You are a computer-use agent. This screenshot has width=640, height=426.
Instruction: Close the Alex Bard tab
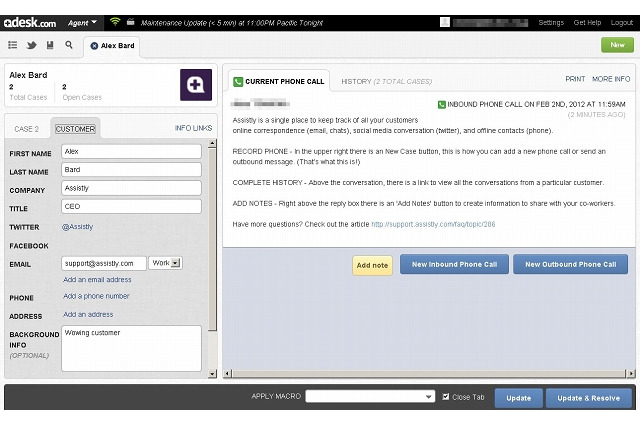point(94,46)
